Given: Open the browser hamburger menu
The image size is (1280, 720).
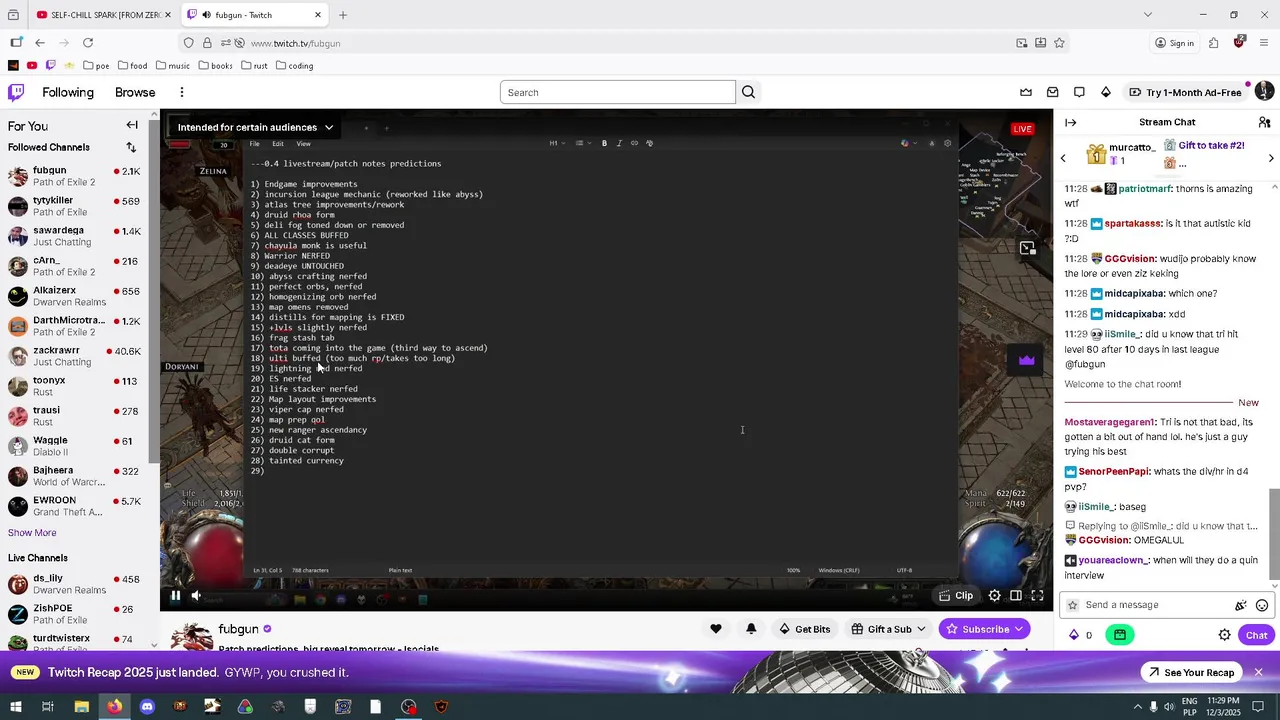Looking at the screenshot, I should tap(1265, 43).
